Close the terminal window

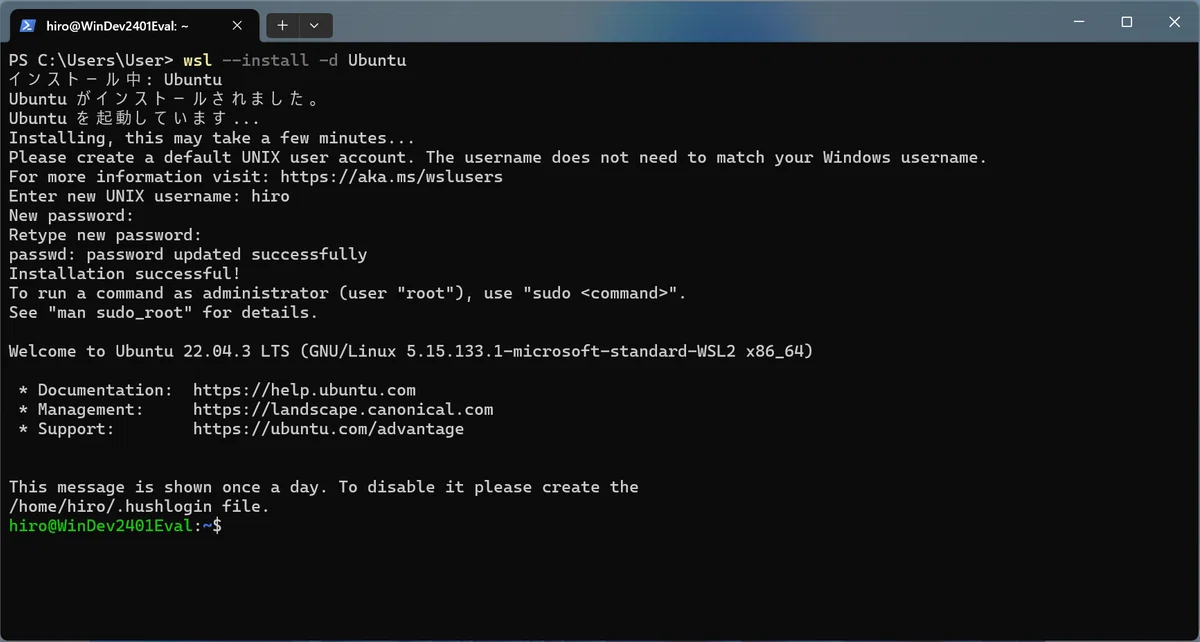(1173, 21)
